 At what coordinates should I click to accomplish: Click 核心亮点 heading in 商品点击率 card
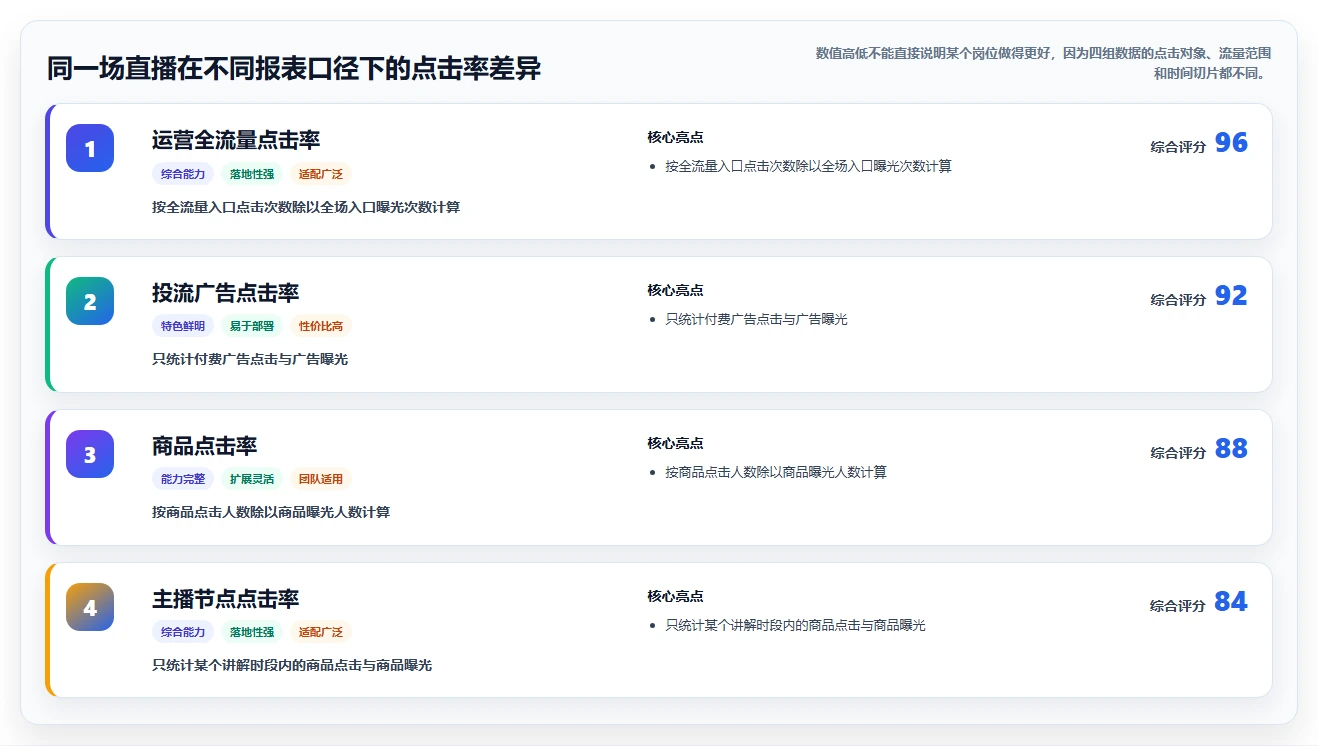[x=675, y=443]
